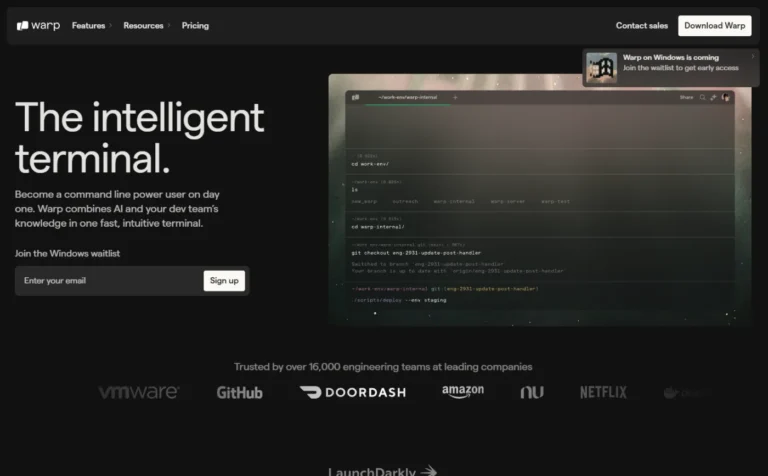Screen dimensions: 768x476
Task: Click the 'The intelligent terminal.' headline
Action: click(x=140, y=138)
